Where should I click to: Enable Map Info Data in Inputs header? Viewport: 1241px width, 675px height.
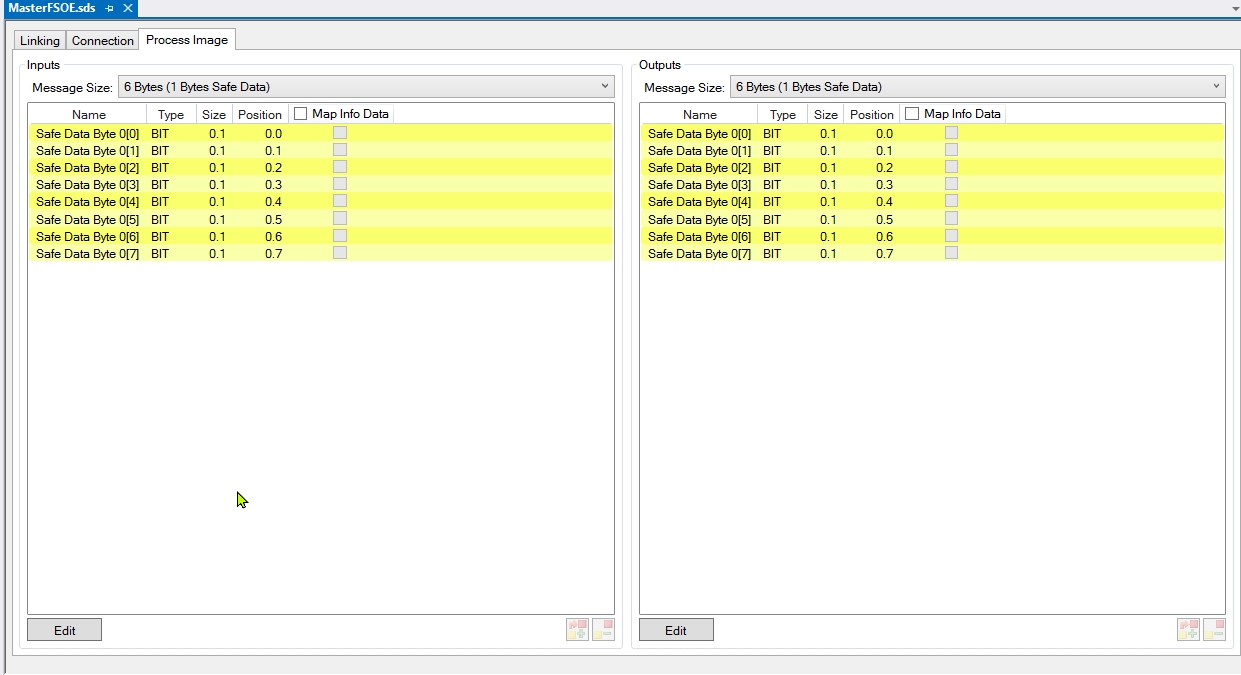coord(301,114)
